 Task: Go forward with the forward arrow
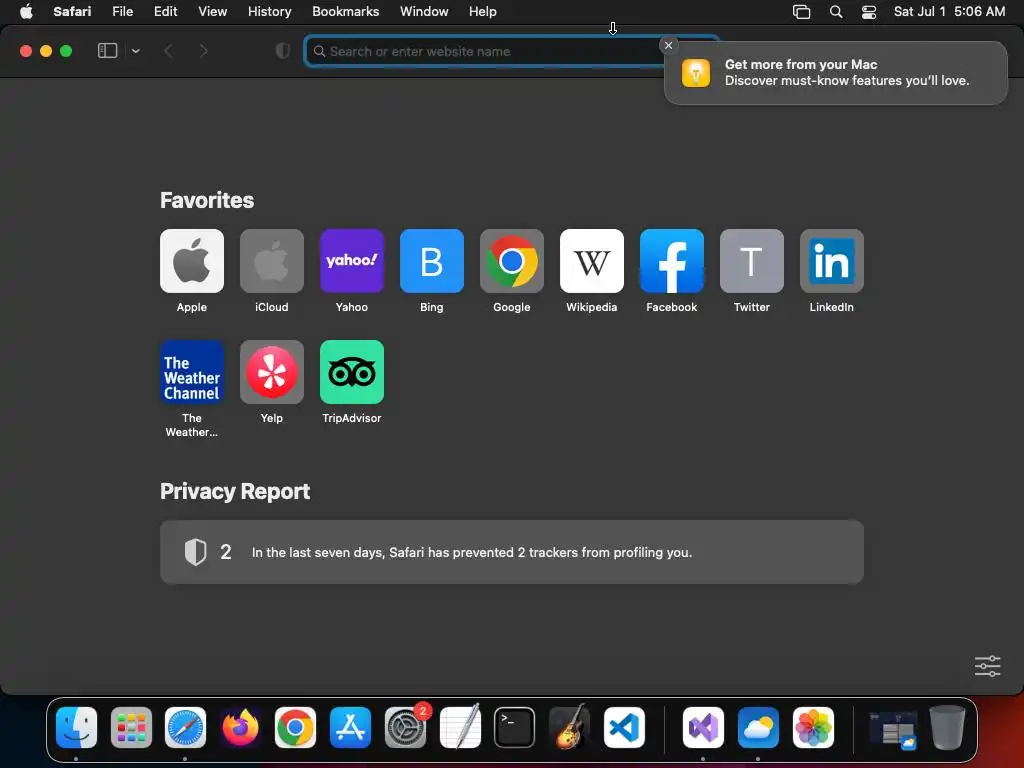[x=203, y=51]
